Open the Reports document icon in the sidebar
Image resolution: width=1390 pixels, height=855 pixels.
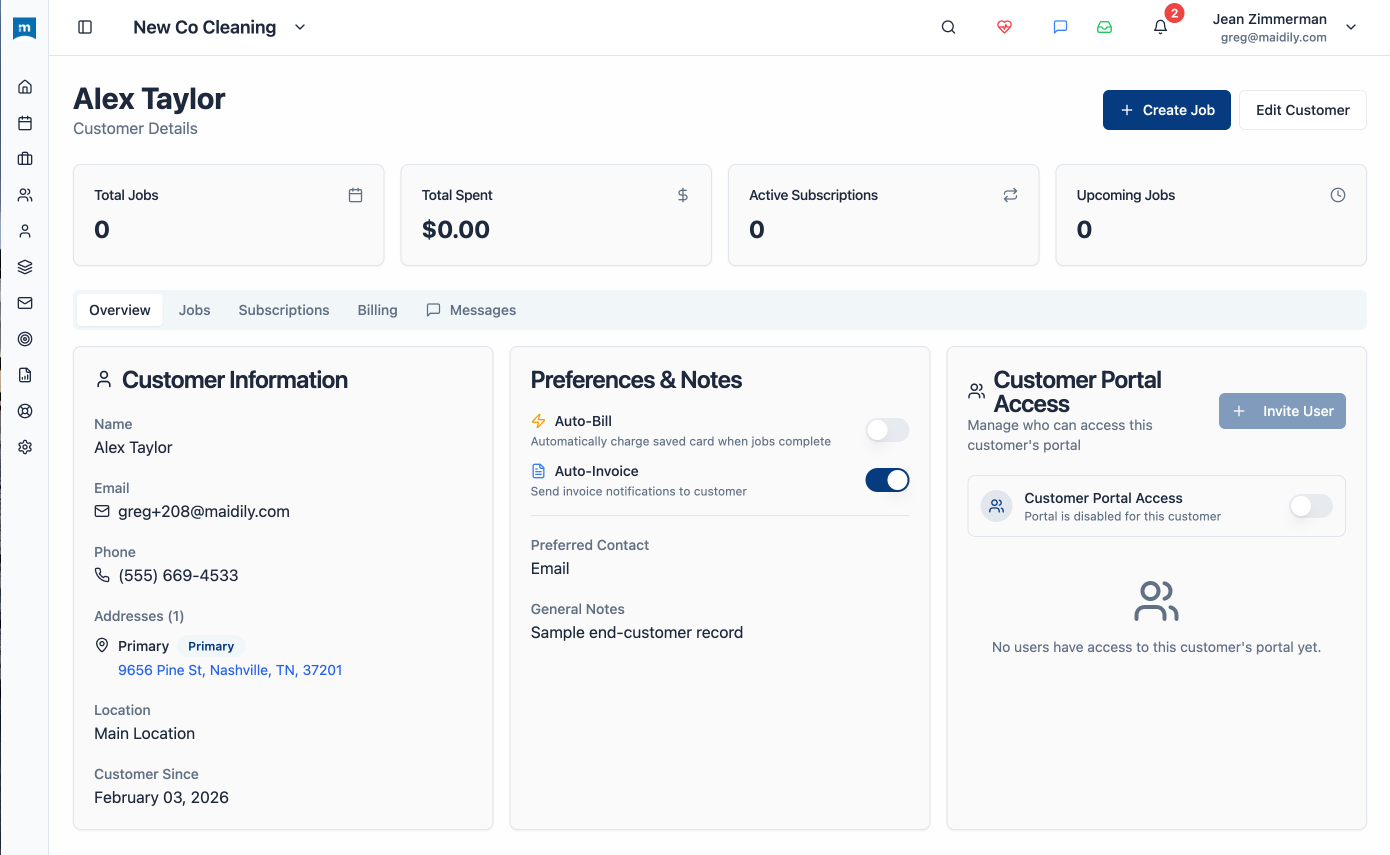click(x=24, y=374)
